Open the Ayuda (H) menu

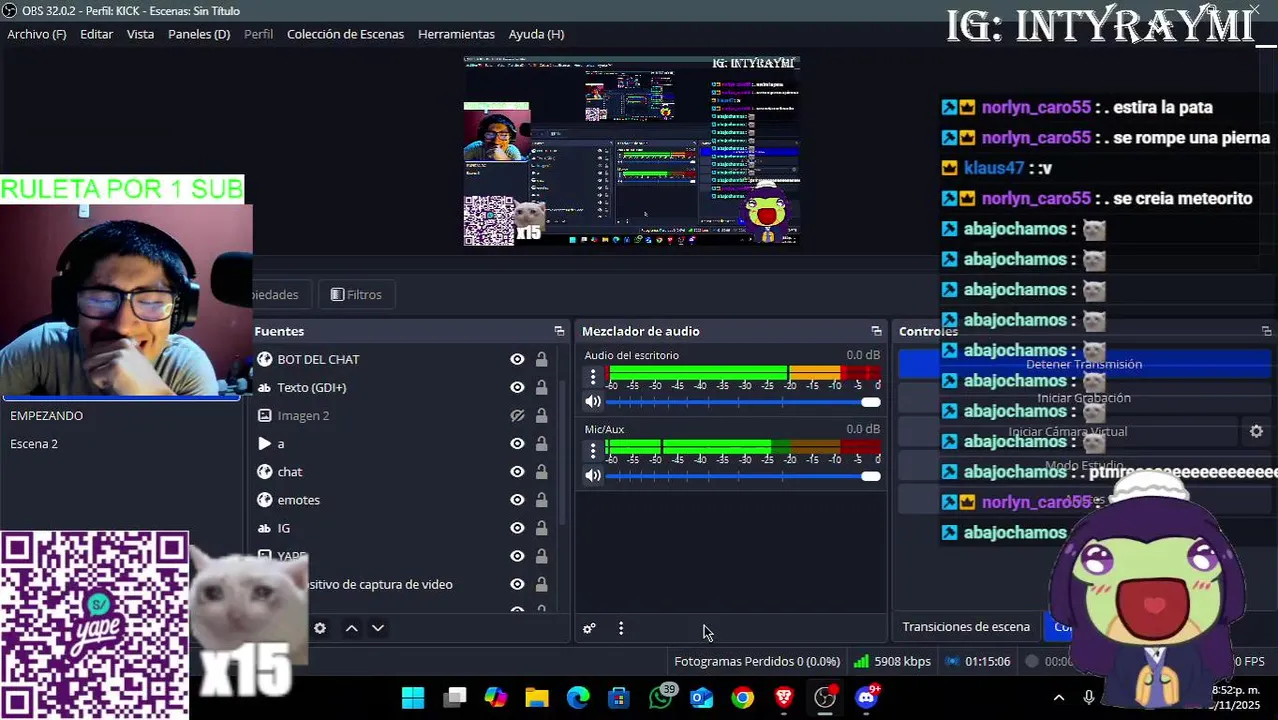[537, 34]
